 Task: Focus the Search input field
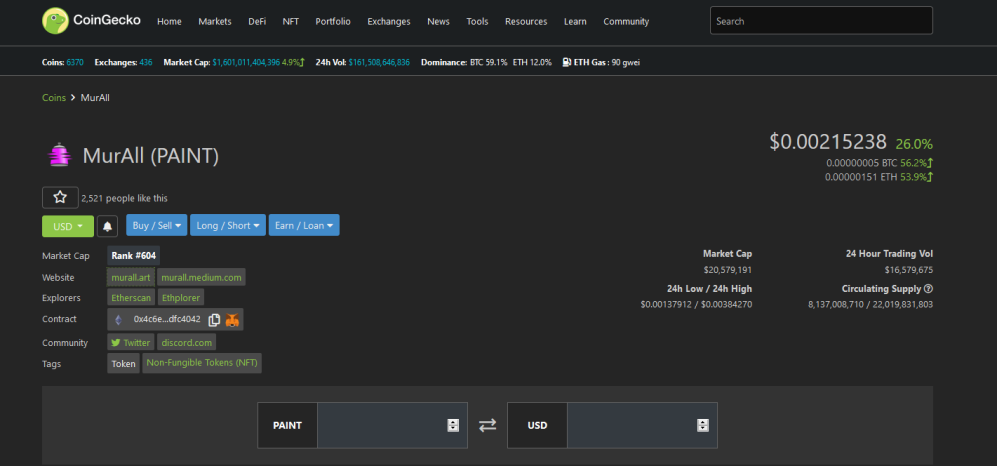821,21
